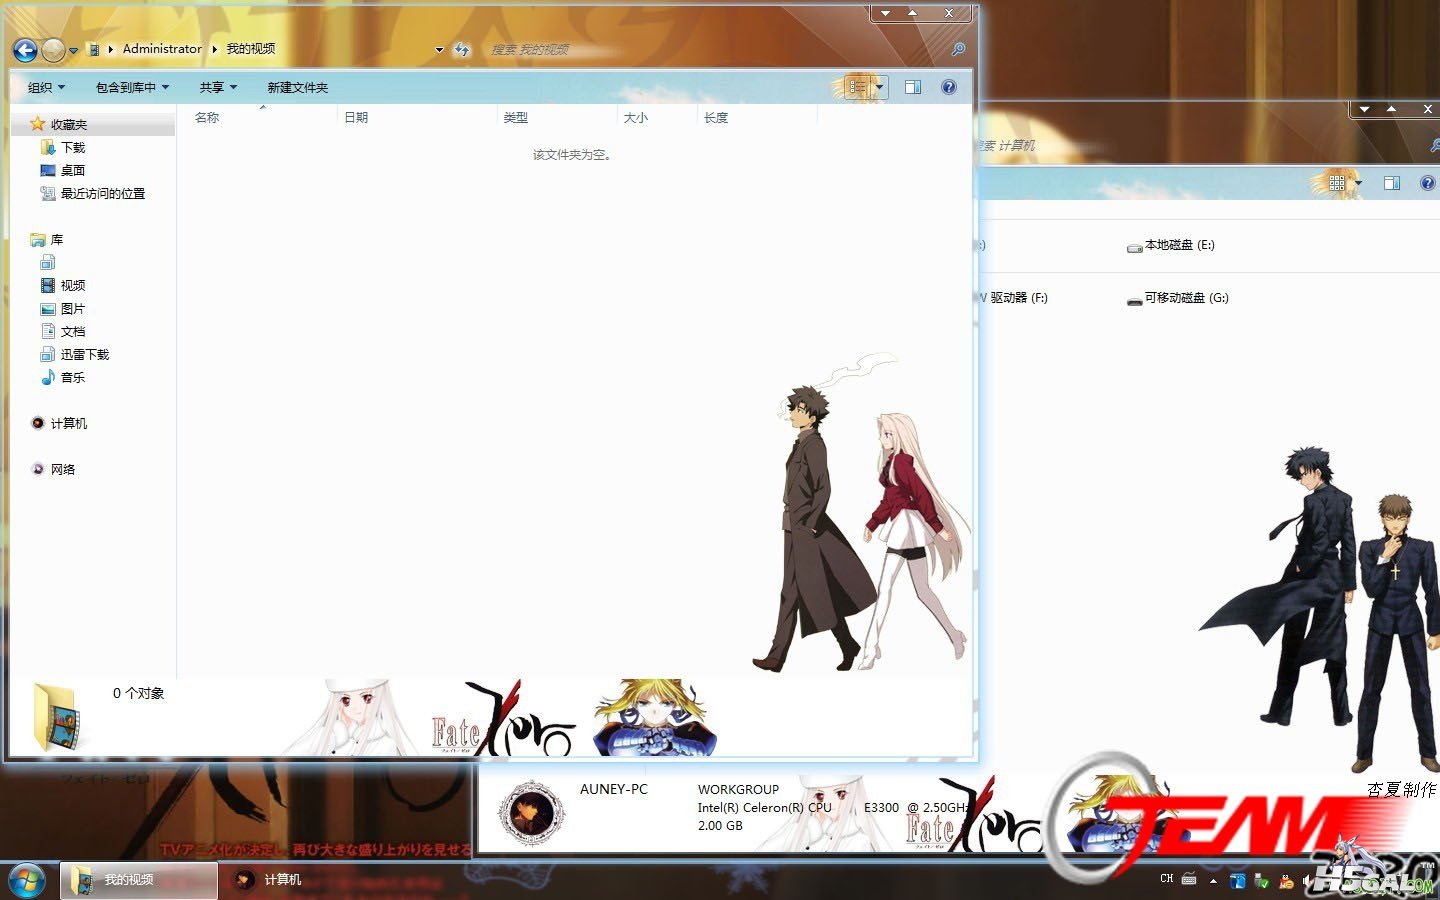Click the 新建文件夹 button

tap(297, 87)
